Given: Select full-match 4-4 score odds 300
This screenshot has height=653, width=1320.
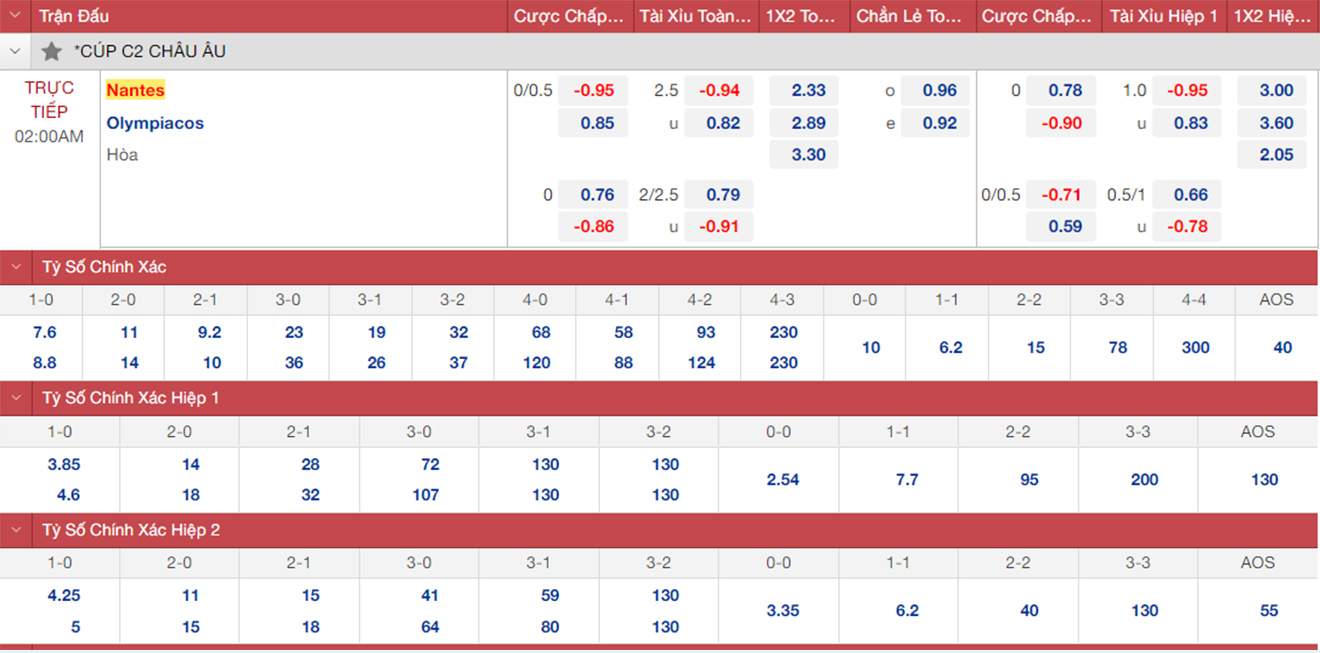Looking at the screenshot, I should tap(1194, 347).
